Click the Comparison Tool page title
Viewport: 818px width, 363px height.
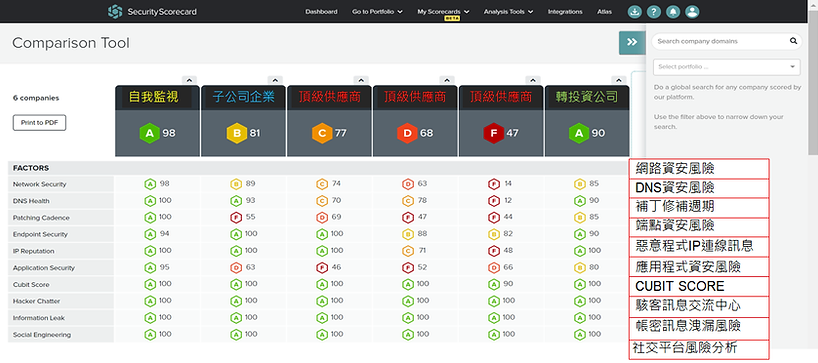coord(70,43)
